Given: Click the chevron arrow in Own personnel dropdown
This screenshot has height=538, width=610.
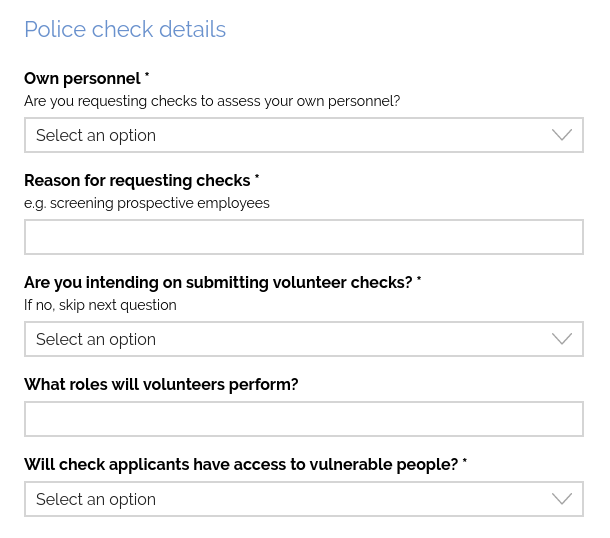Looking at the screenshot, I should [562, 135].
